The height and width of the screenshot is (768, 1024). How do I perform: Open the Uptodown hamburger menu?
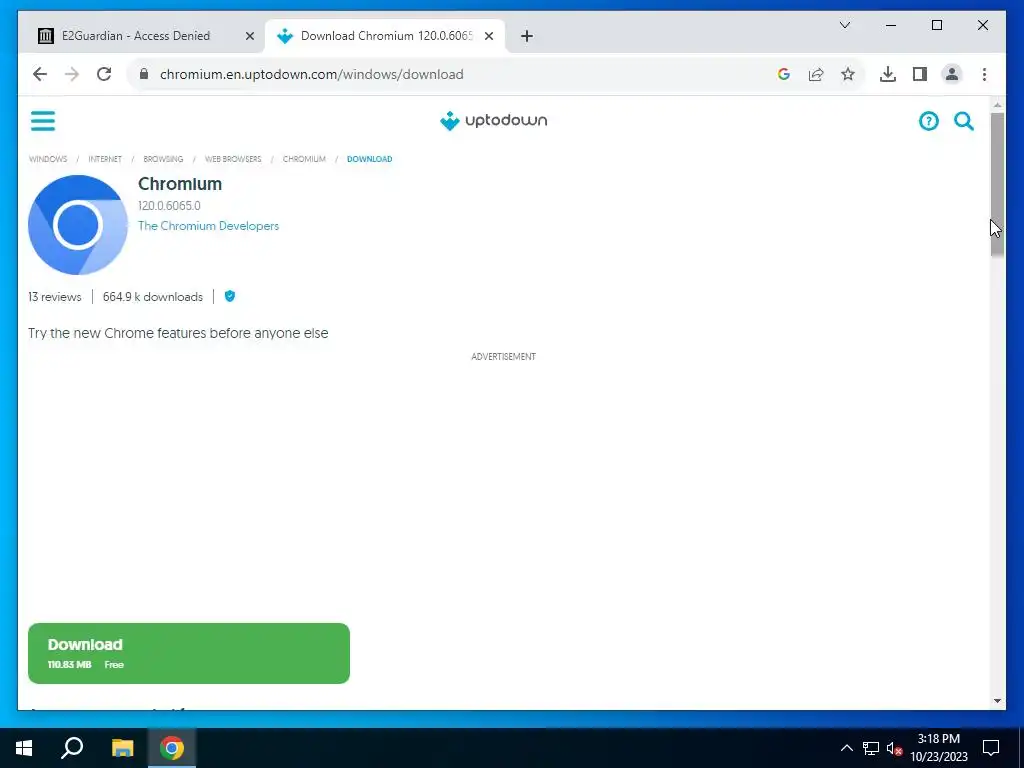(43, 121)
